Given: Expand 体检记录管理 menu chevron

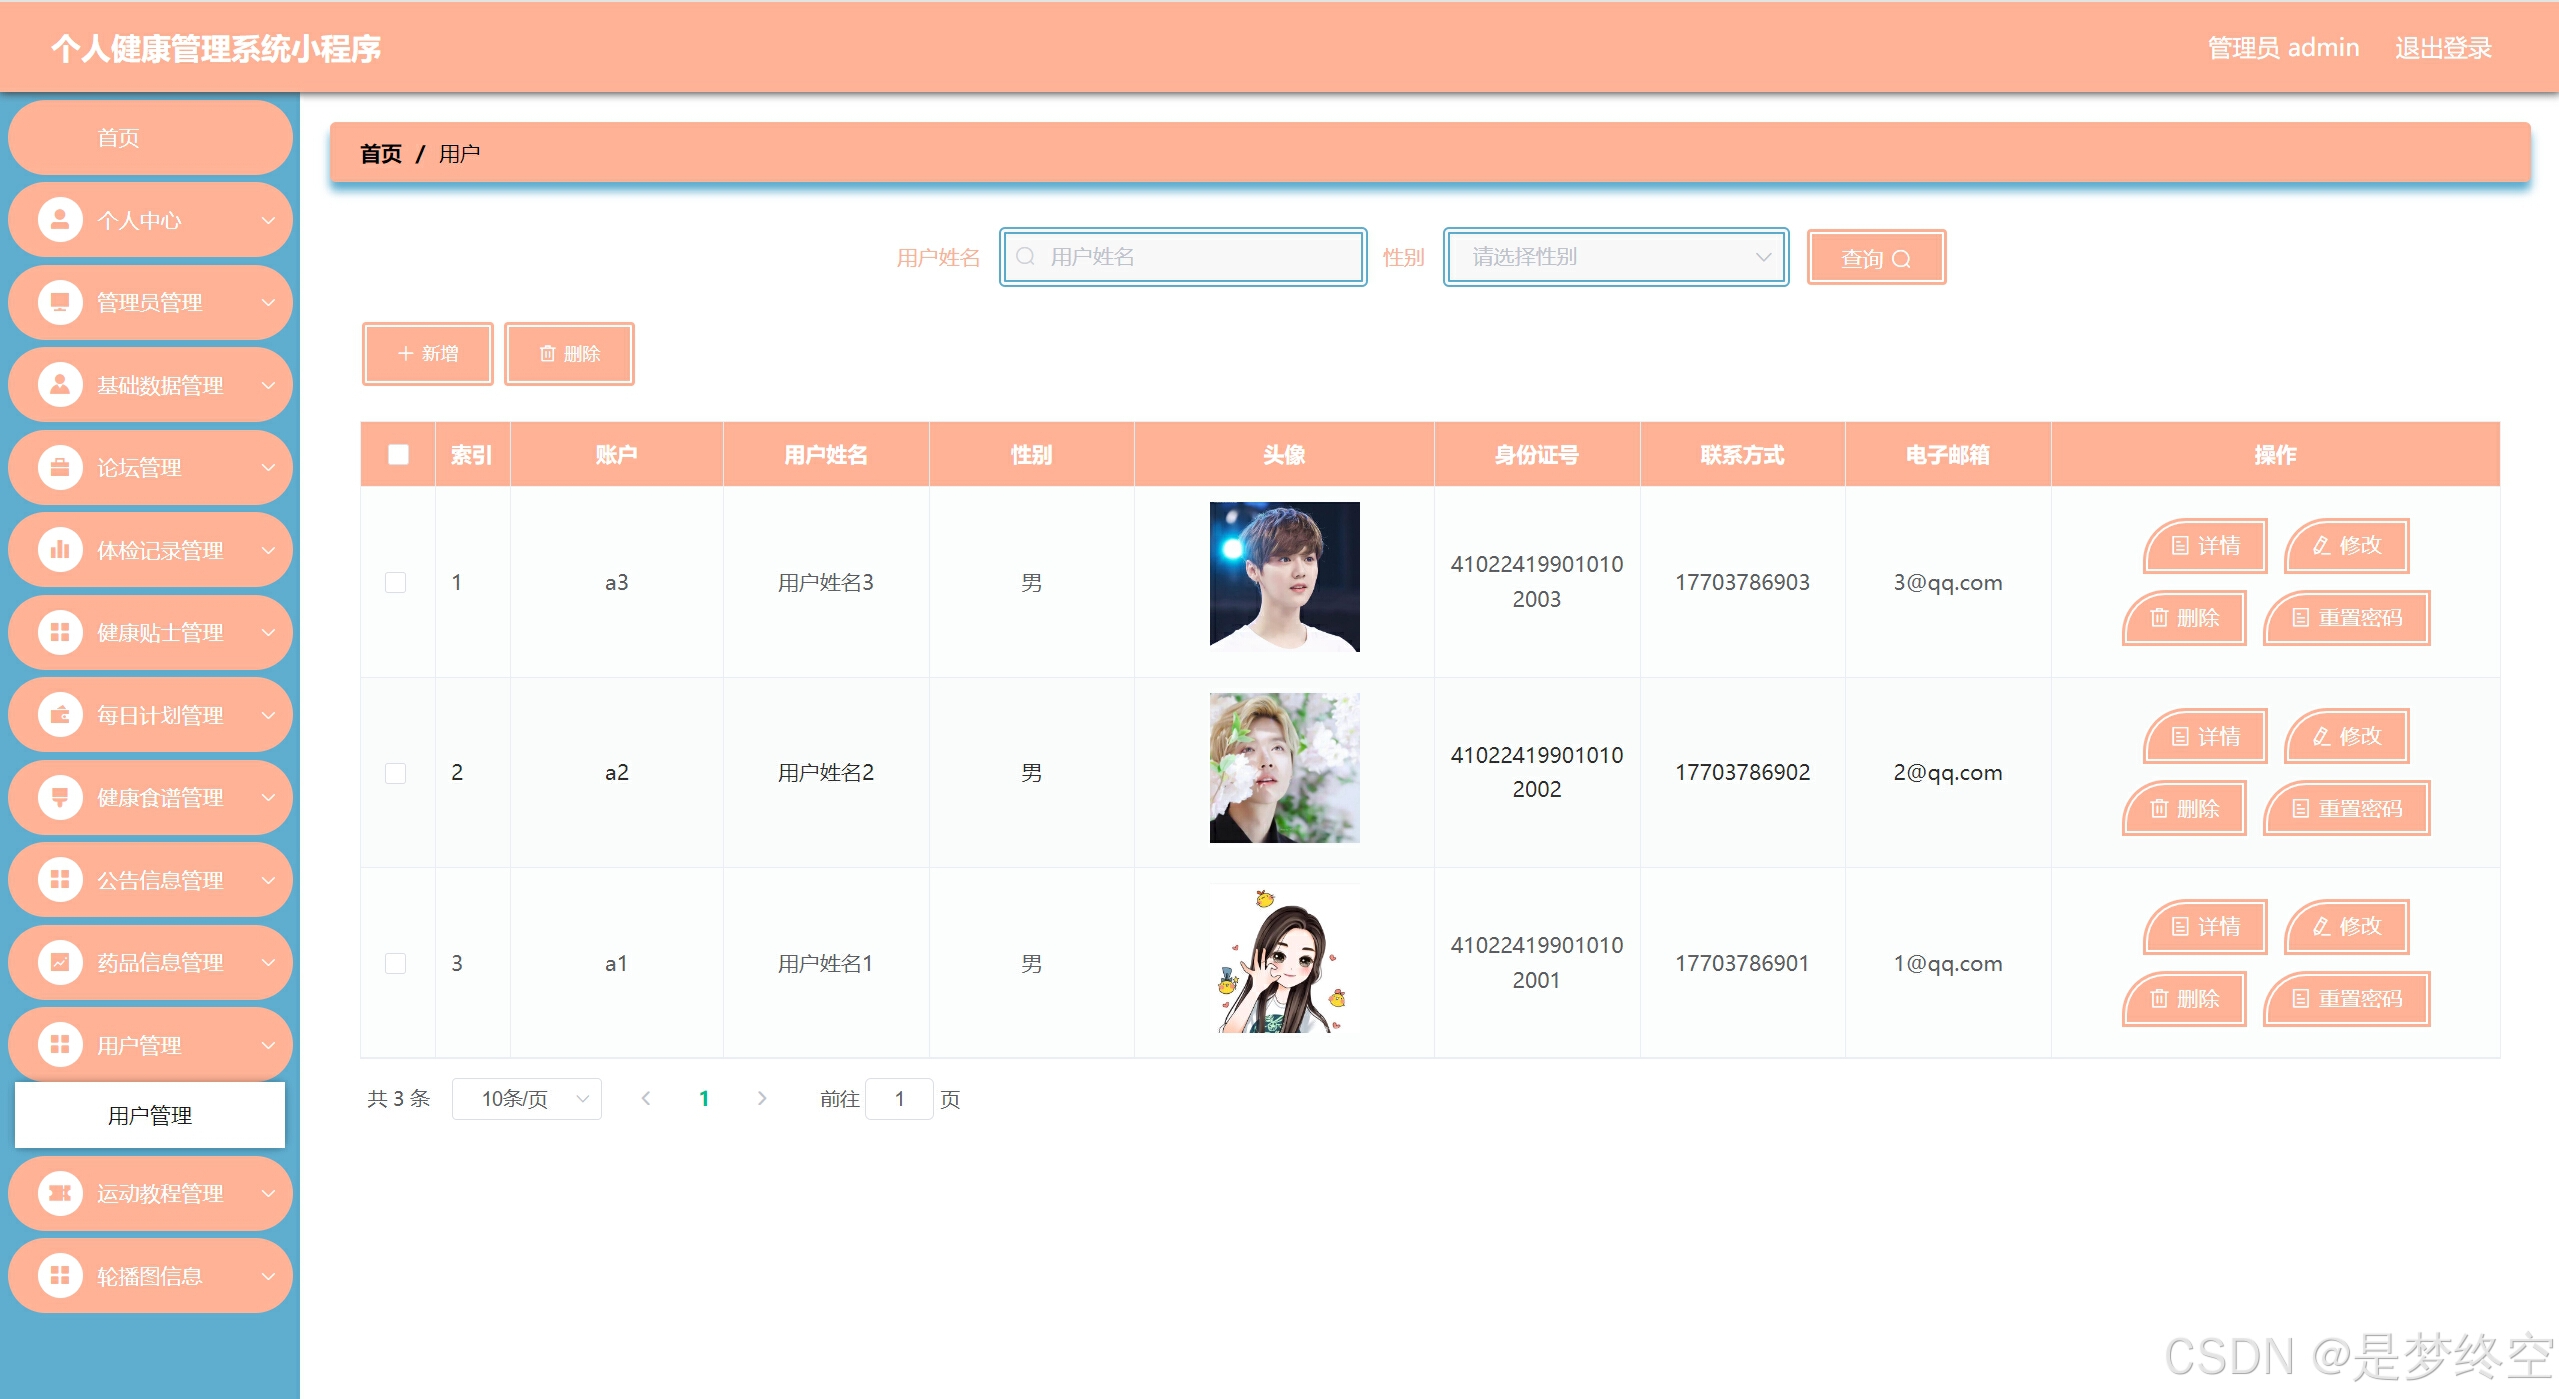Looking at the screenshot, I should (x=268, y=550).
